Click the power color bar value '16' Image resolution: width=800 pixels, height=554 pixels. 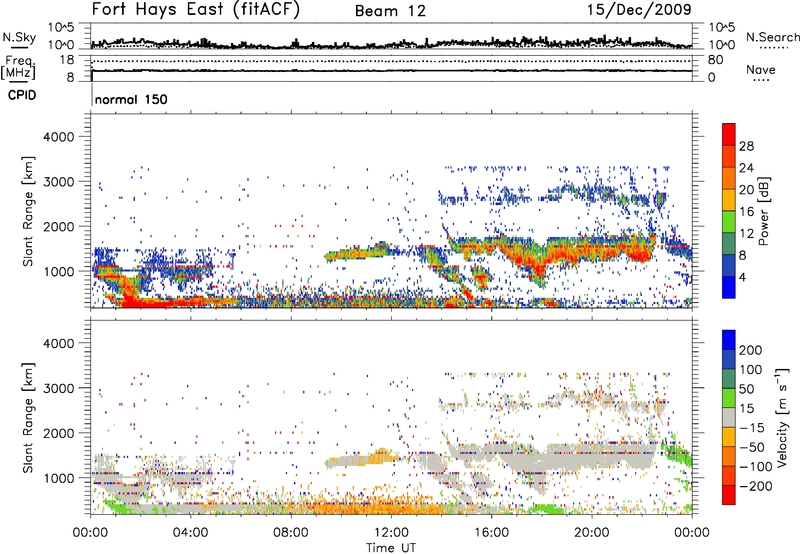[x=746, y=212]
